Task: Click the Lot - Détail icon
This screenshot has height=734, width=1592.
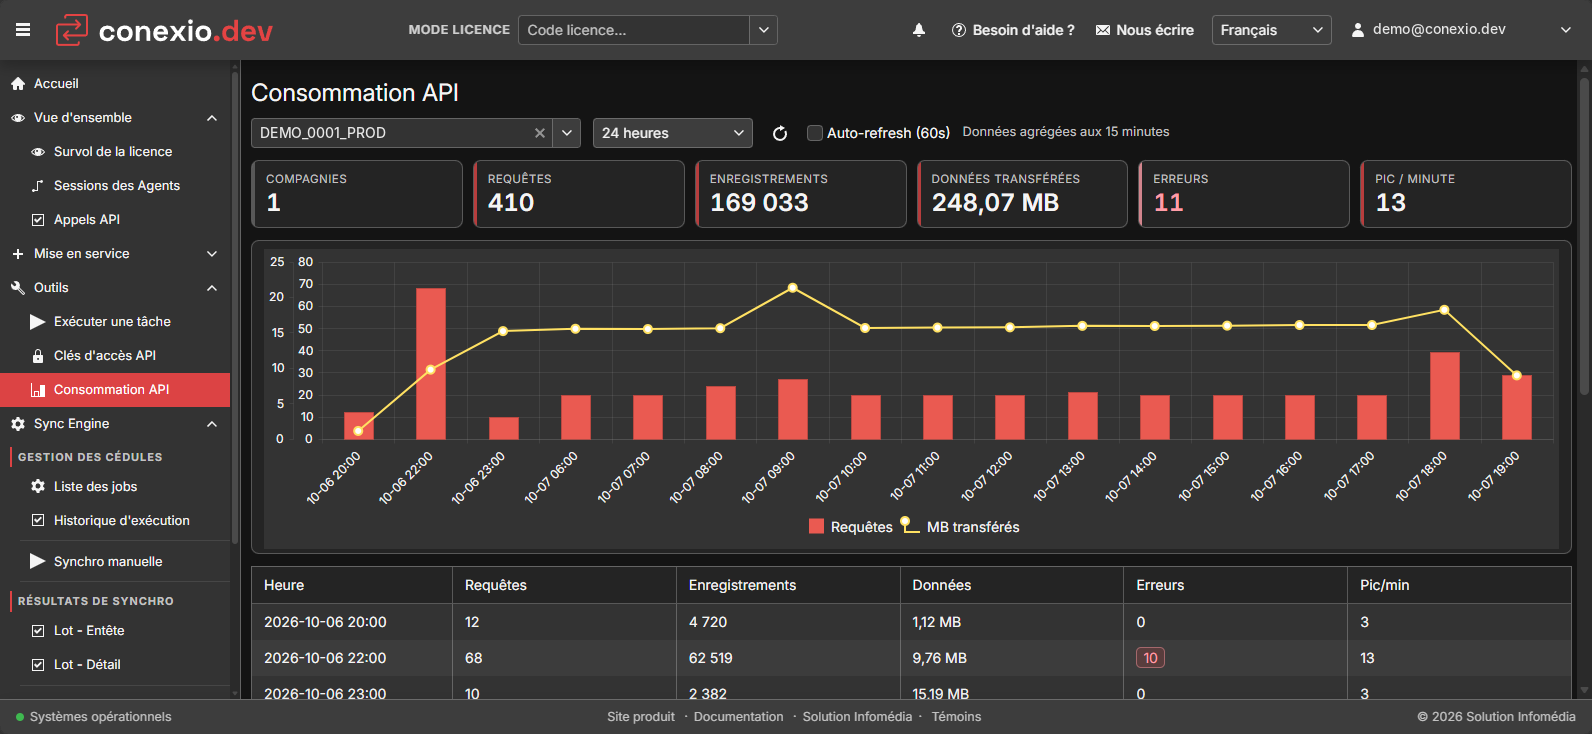Action: [x=38, y=665]
